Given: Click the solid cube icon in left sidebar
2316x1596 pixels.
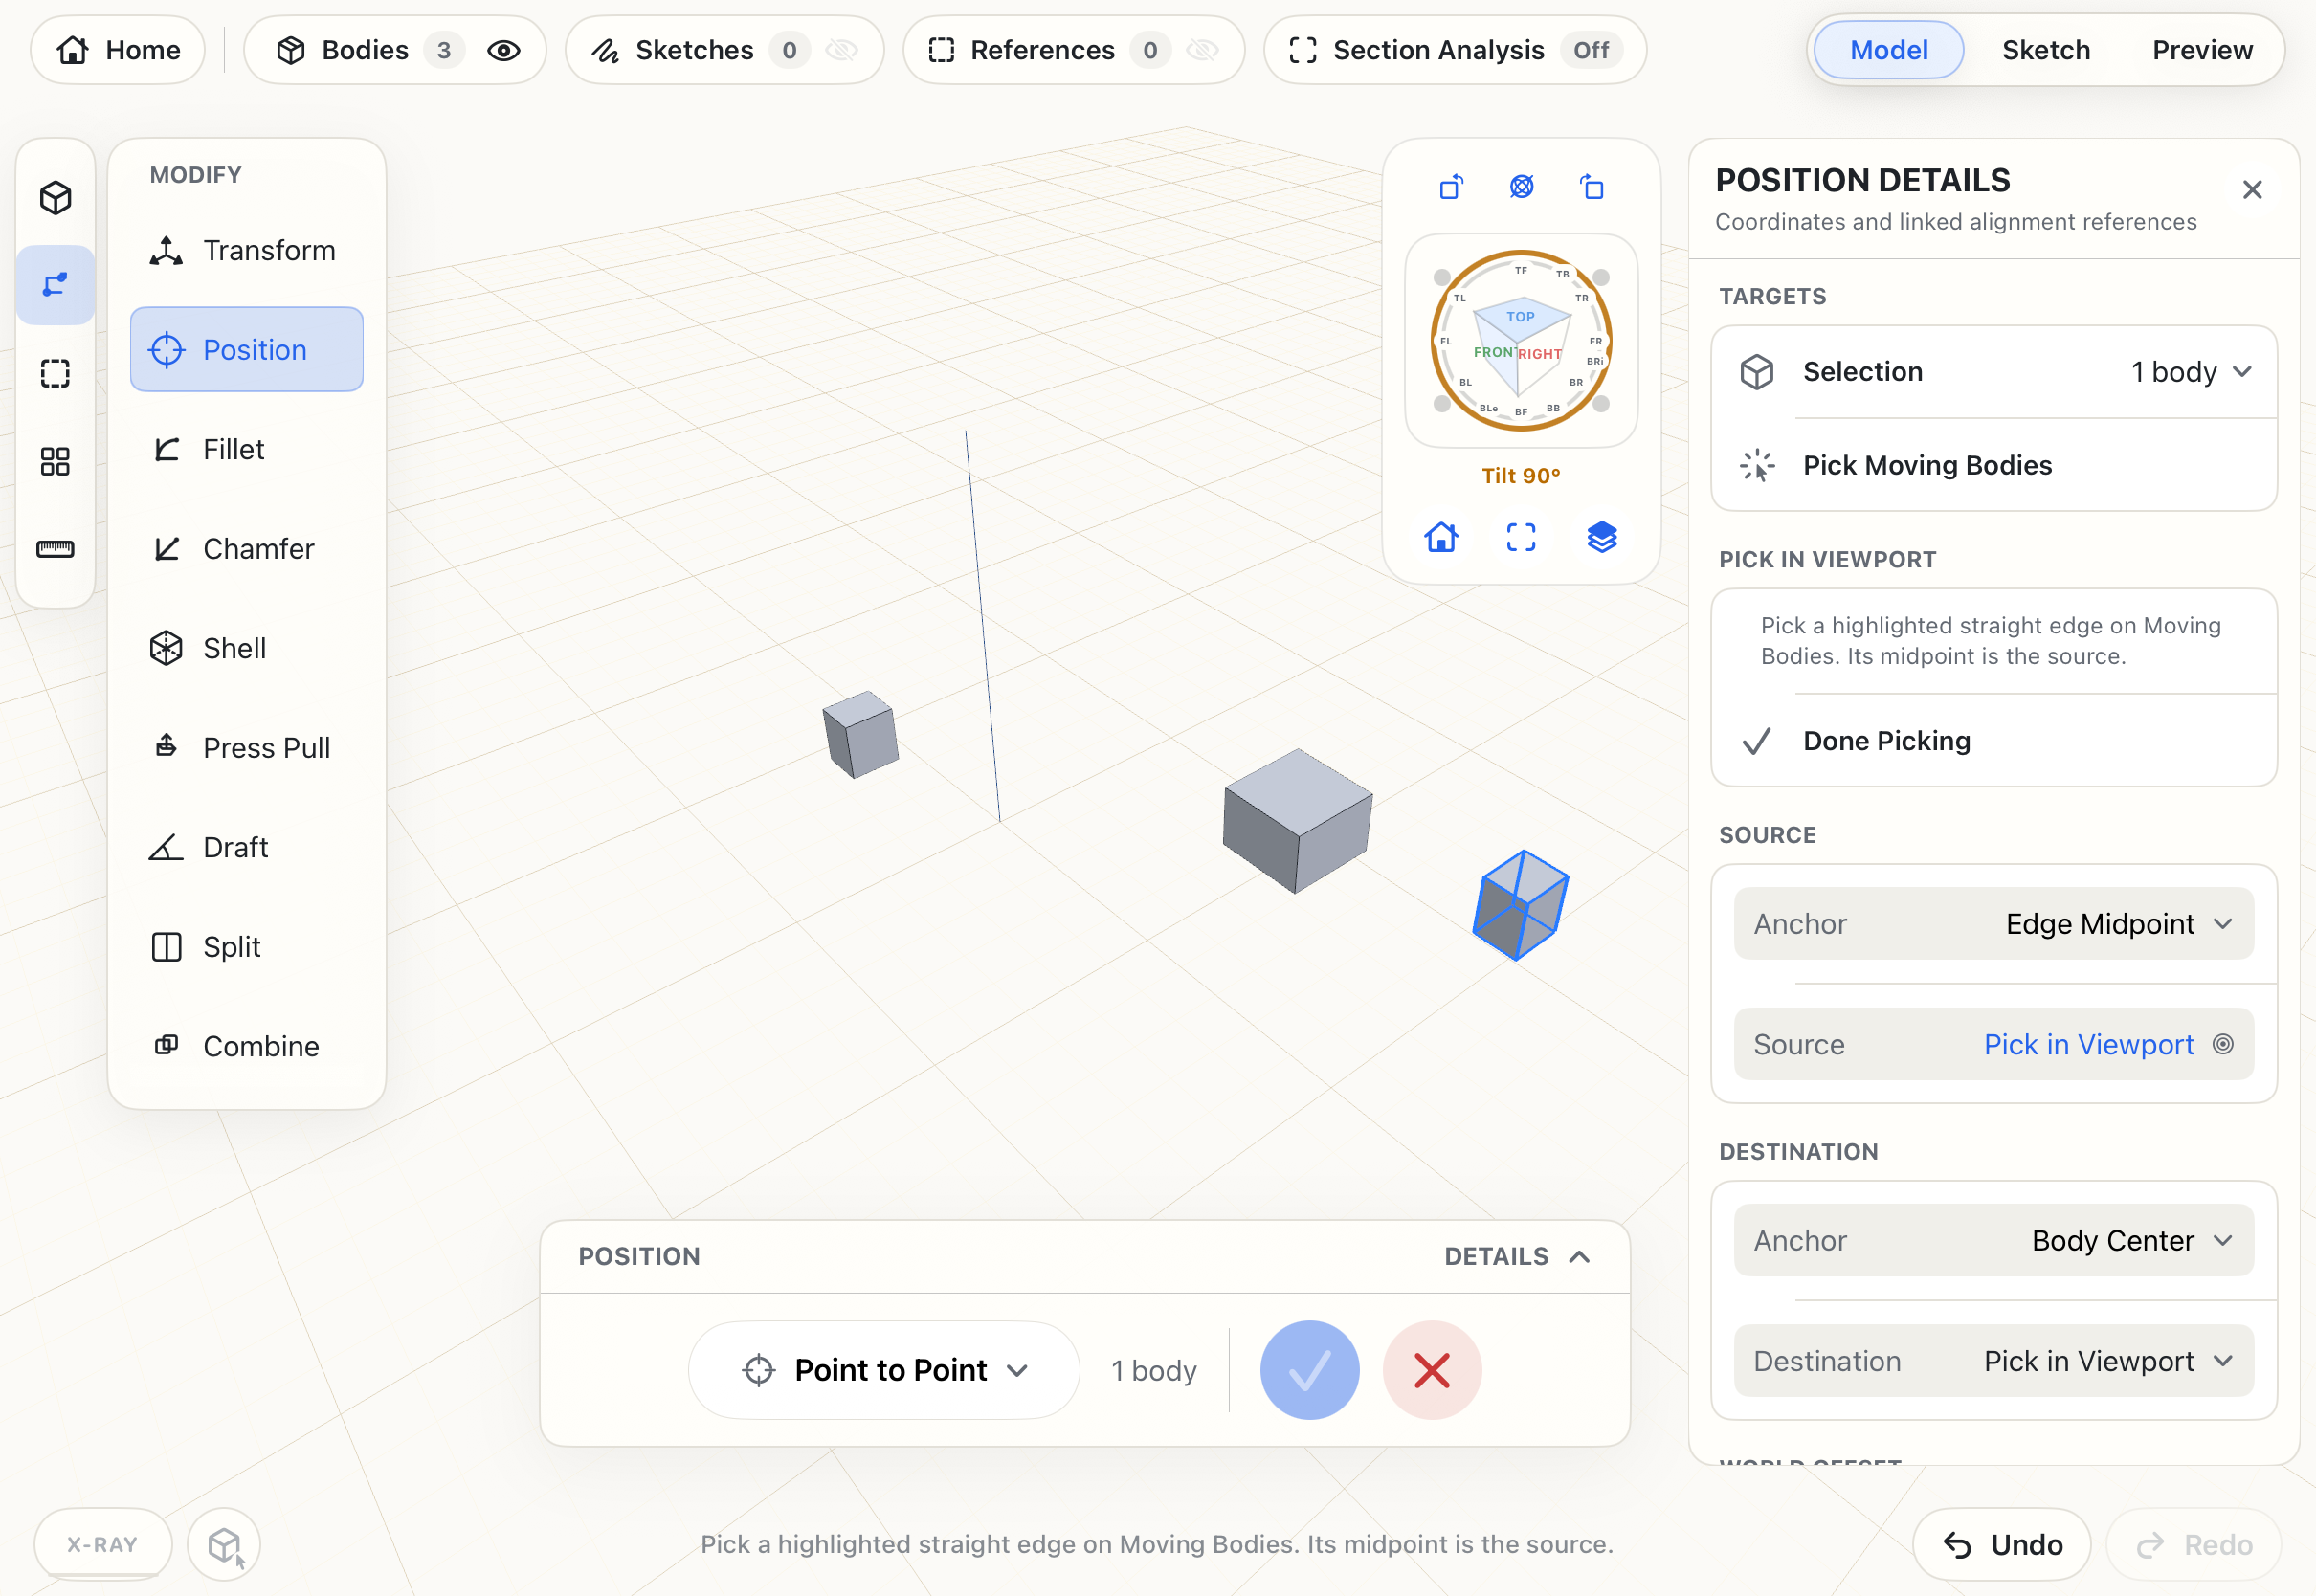Looking at the screenshot, I should pyautogui.click(x=55, y=198).
